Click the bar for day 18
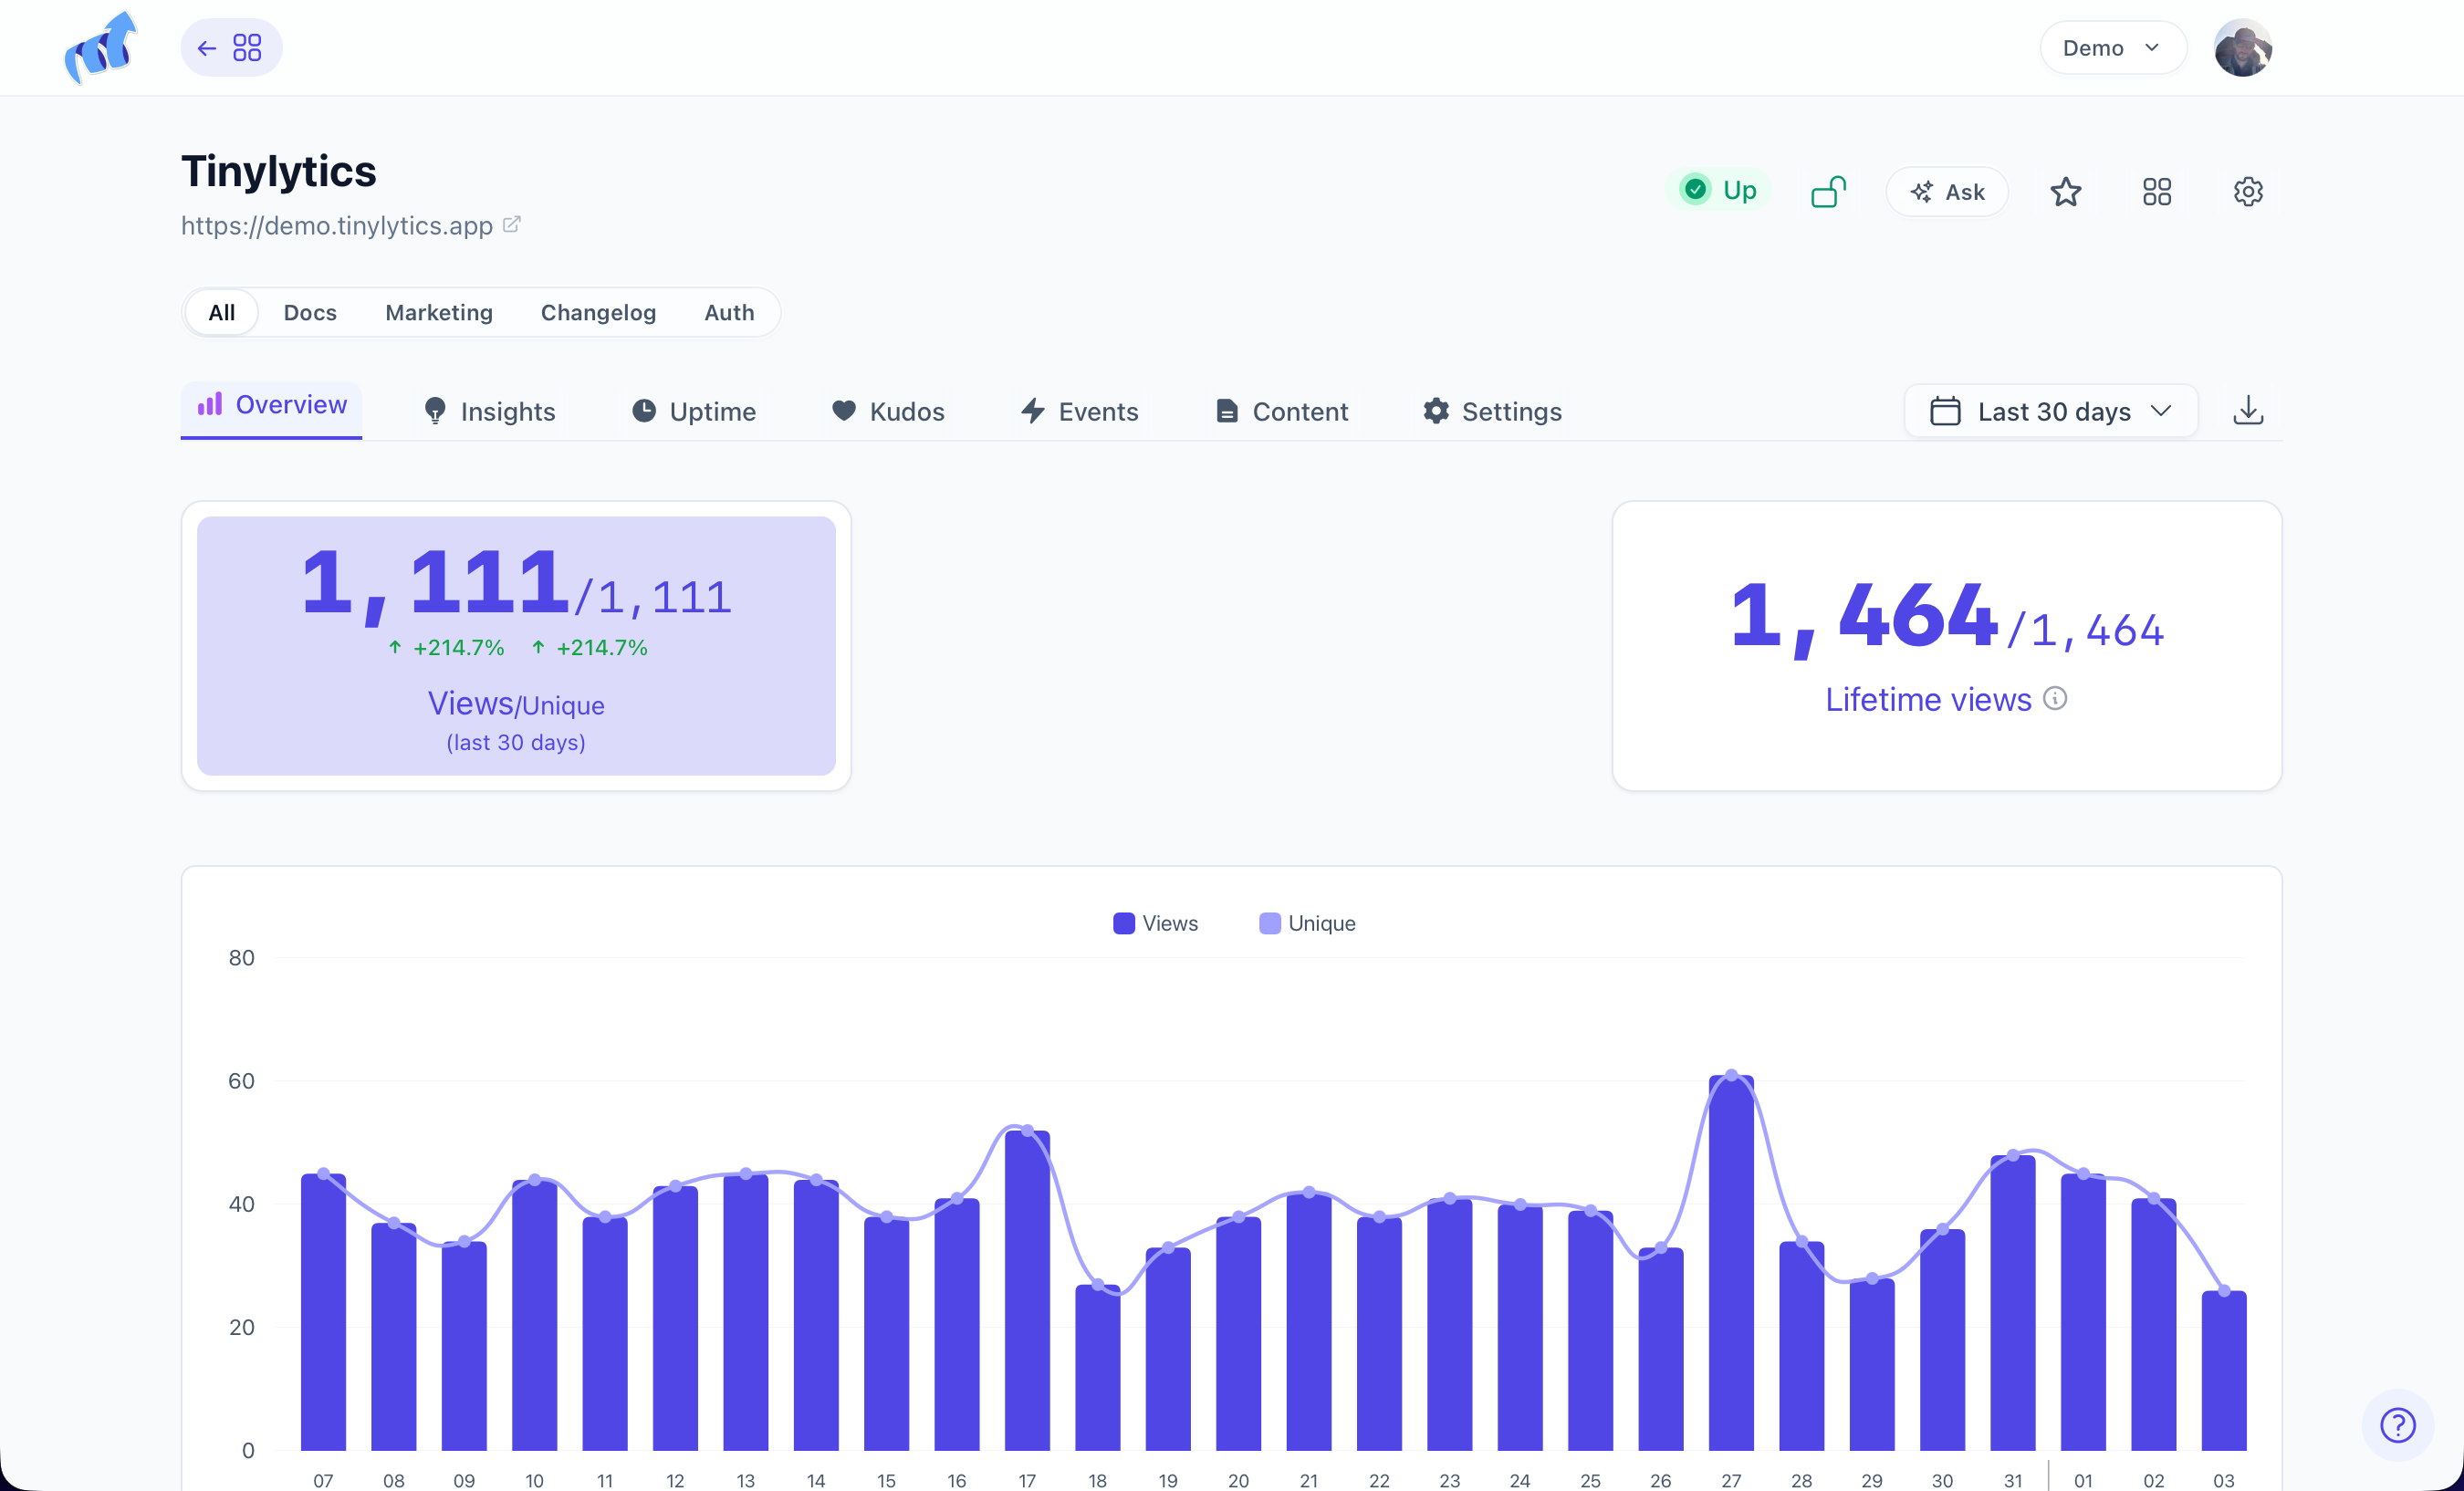The image size is (2464, 1491). 1097,1368
